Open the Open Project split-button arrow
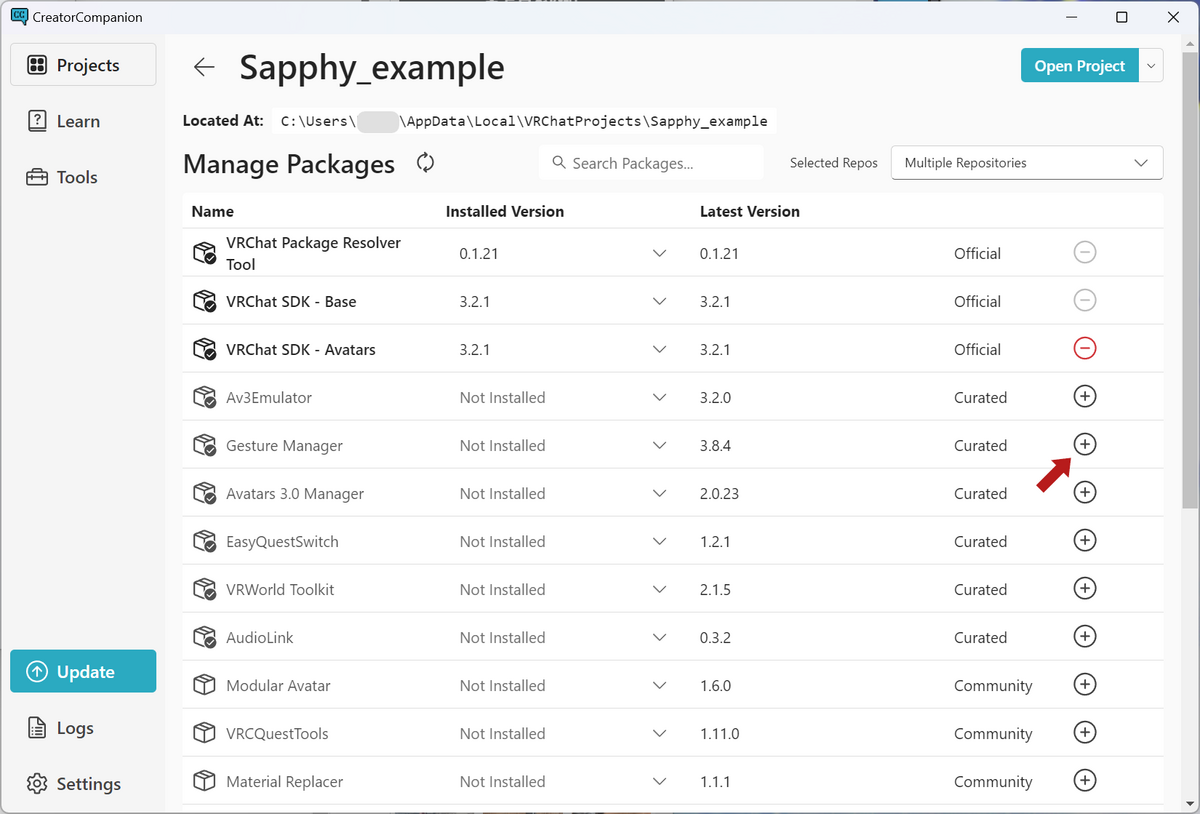This screenshot has height=814, width=1200. click(1151, 66)
